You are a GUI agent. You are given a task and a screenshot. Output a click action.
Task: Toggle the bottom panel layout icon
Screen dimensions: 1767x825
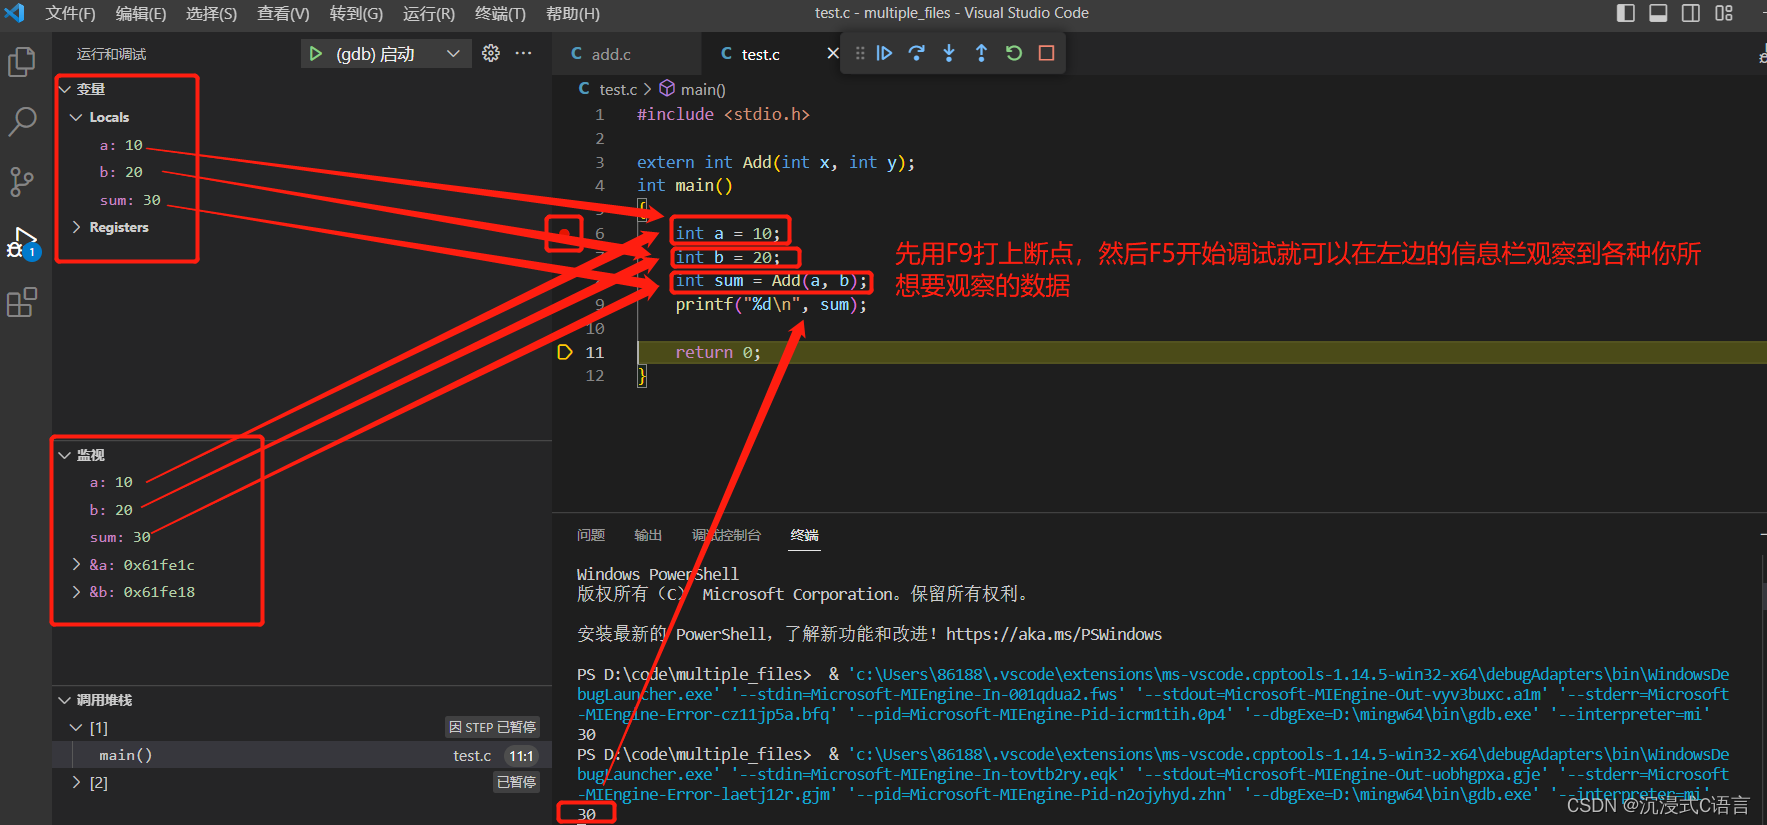pos(1658,13)
